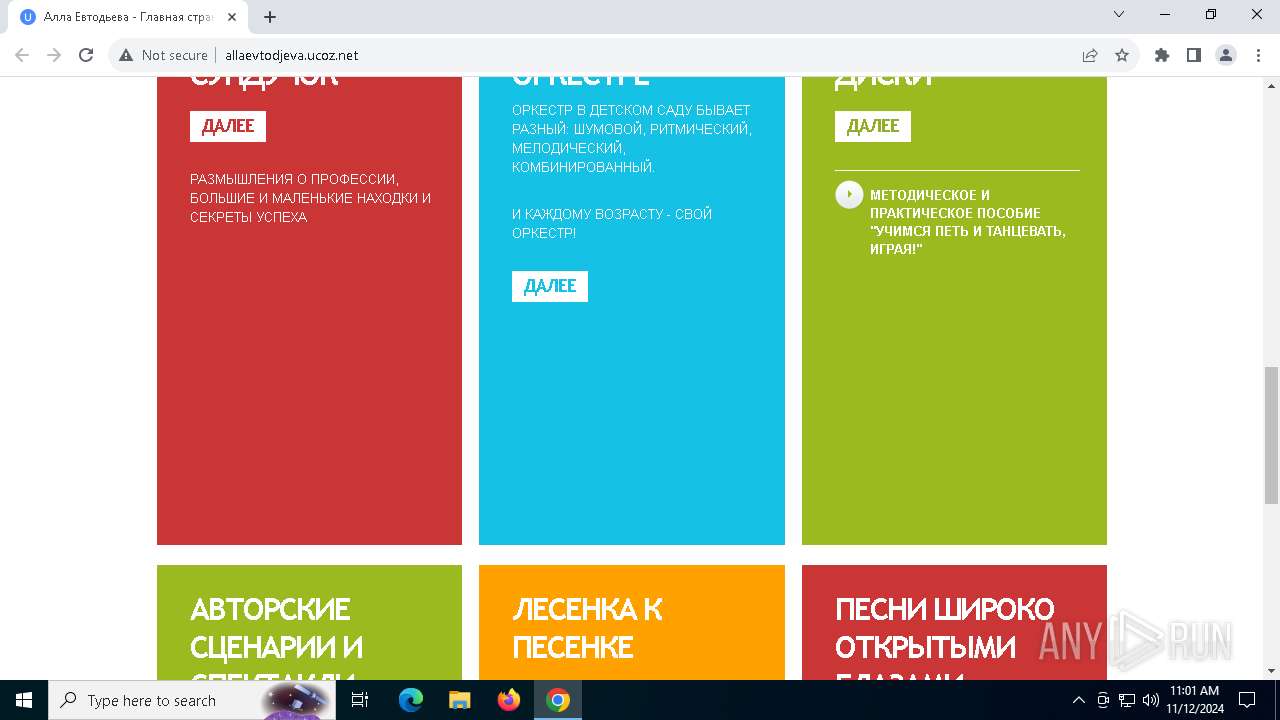The width and height of the screenshot is (1280, 720).
Task: Open Task View on taskbar
Action: (x=360, y=700)
